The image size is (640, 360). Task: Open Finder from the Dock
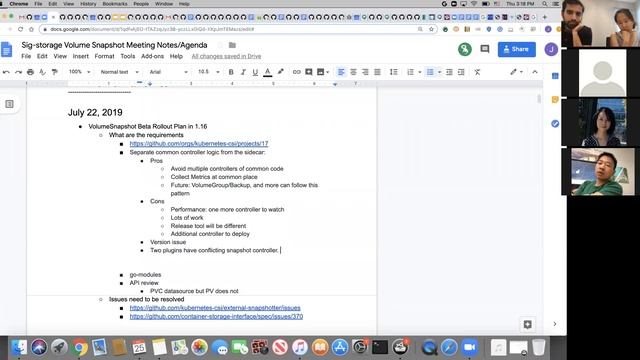pos(19,347)
